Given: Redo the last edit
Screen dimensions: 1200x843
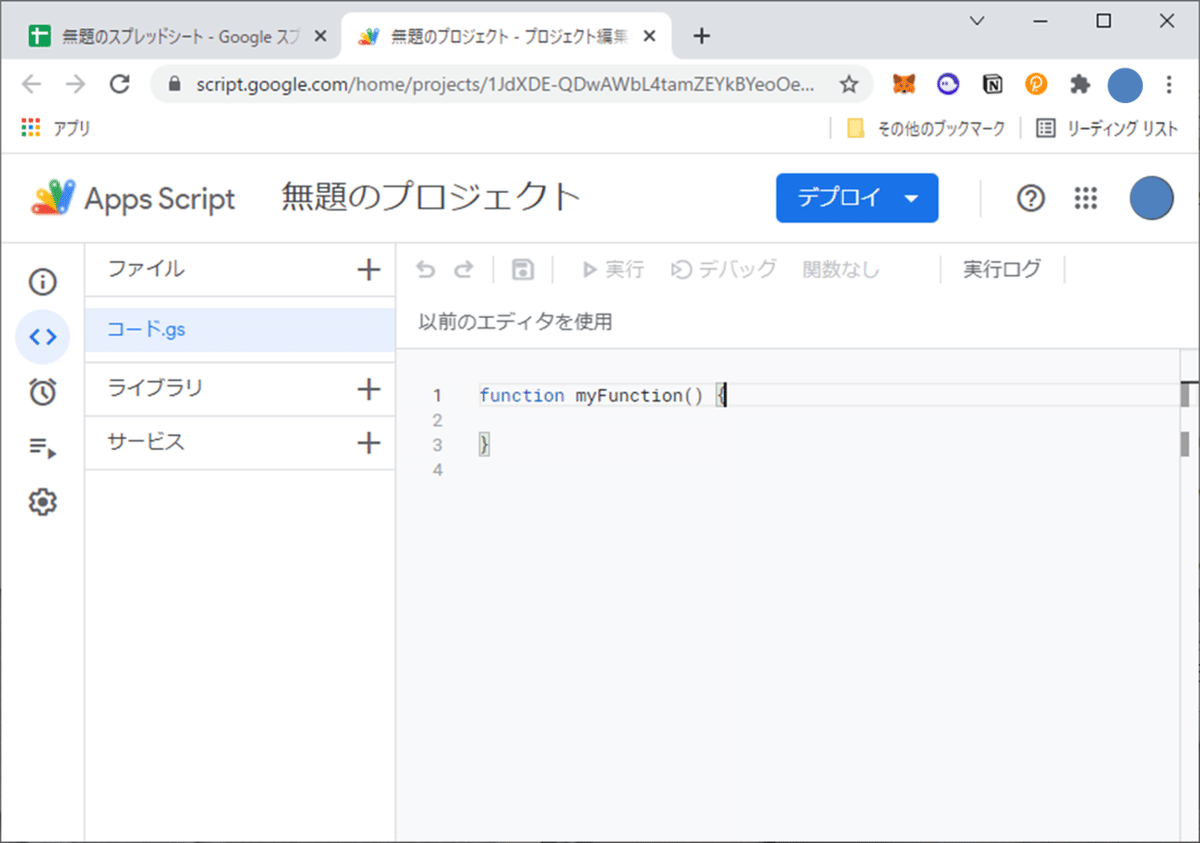Looking at the screenshot, I should tap(464, 269).
